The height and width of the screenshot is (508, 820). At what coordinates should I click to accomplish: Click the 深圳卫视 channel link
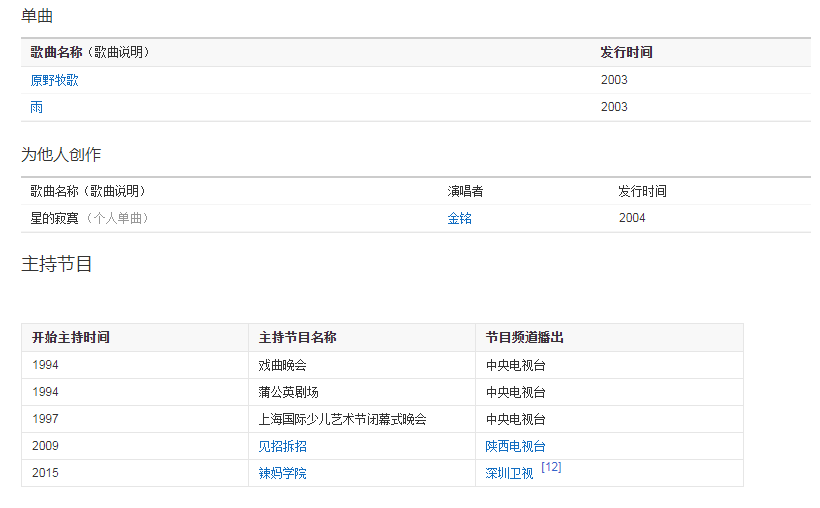[509, 474]
